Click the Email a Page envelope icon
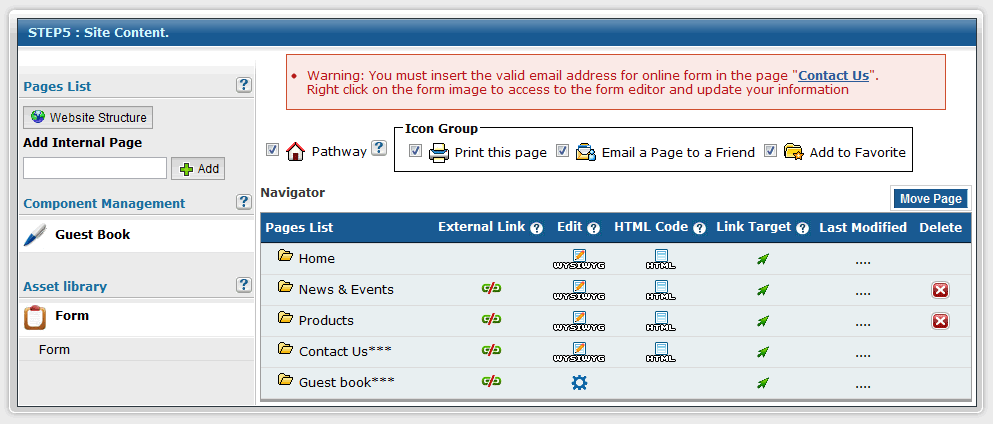This screenshot has width=993, height=424. (586, 153)
